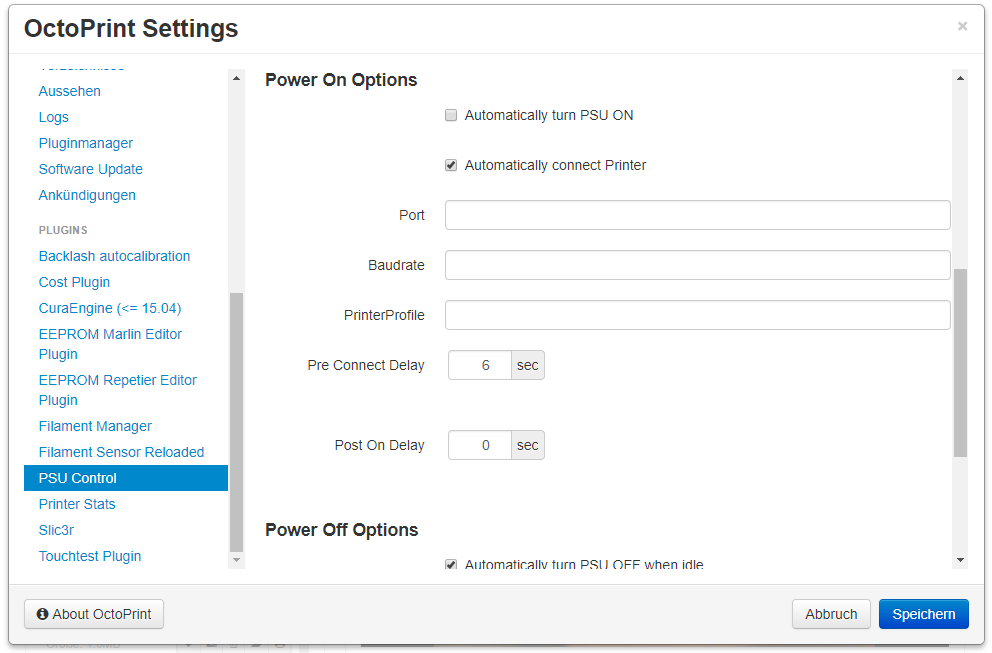Click Speichern to save settings
992x653 pixels.
pos(924,614)
